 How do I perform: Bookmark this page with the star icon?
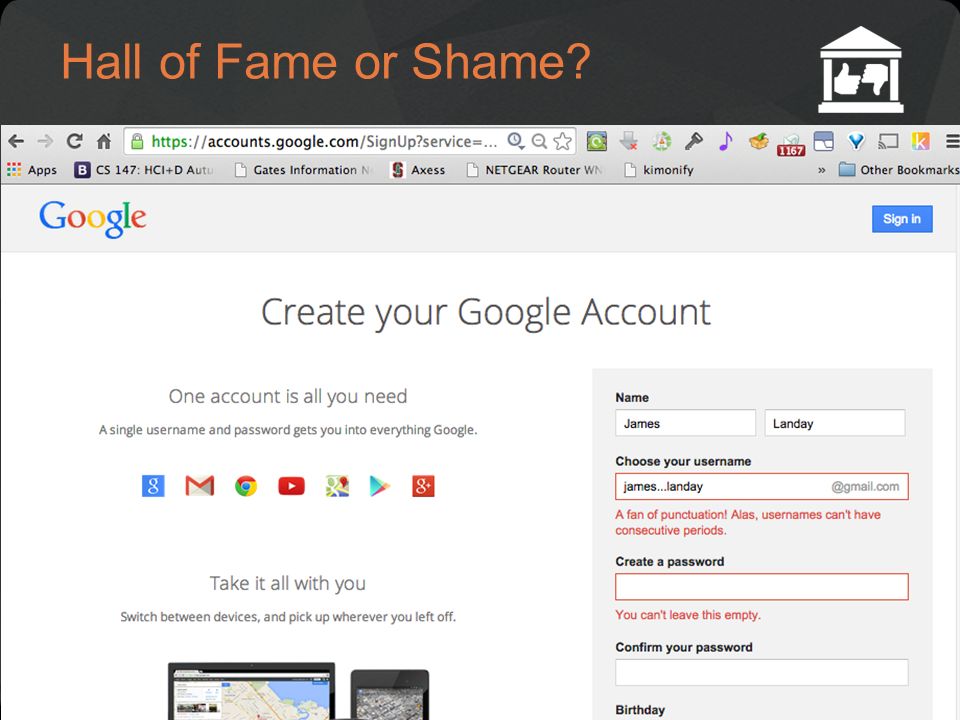[562, 141]
